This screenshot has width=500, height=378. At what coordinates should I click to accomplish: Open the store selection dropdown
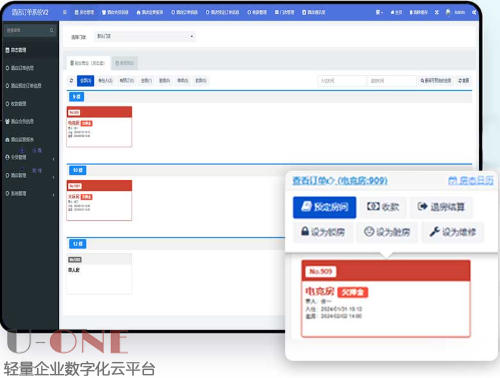[145, 36]
